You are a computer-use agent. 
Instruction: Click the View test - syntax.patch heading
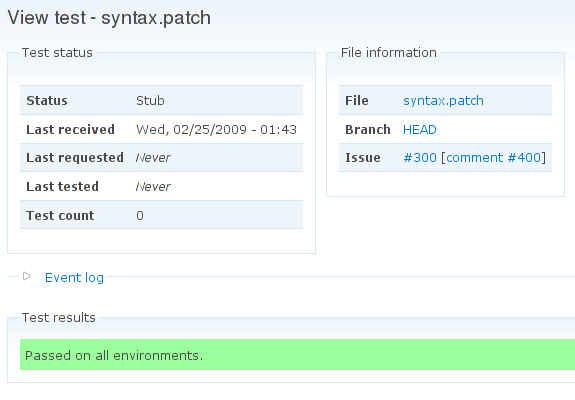109,18
